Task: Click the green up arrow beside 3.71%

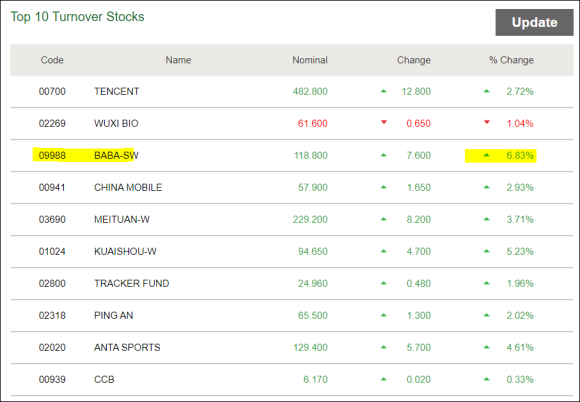Action: click(x=487, y=219)
